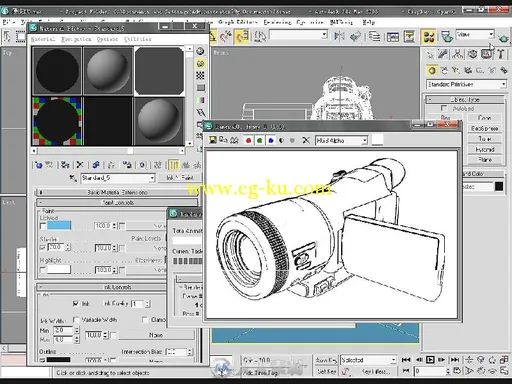Image resolution: width=512 pixels, height=384 pixels.
Task: Click the Set Key button
Action: pyautogui.click(x=326, y=371)
